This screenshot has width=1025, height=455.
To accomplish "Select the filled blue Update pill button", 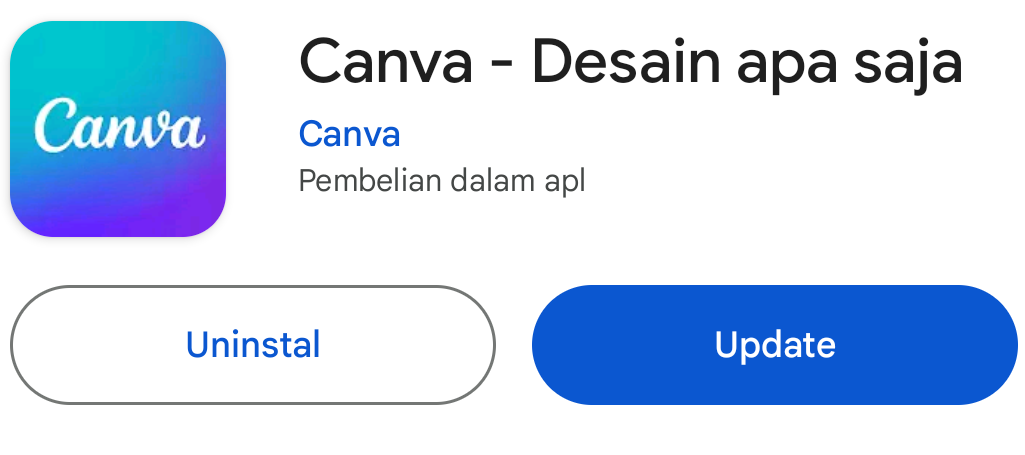I will (775, 345).
